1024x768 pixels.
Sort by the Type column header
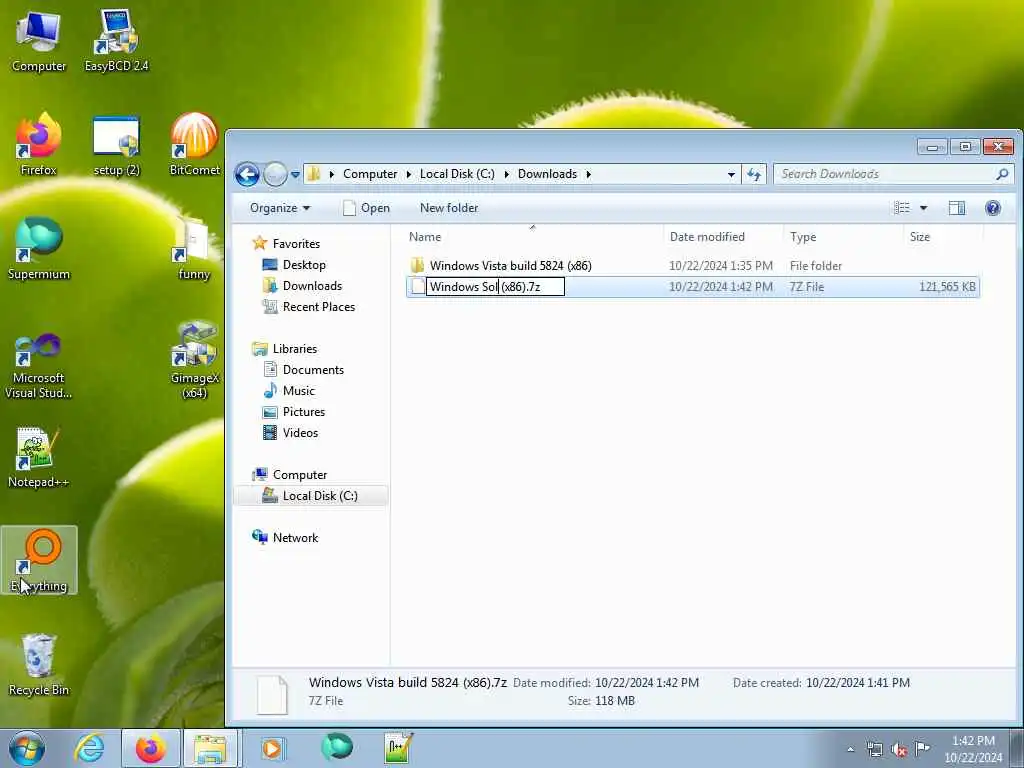(844, 236)
